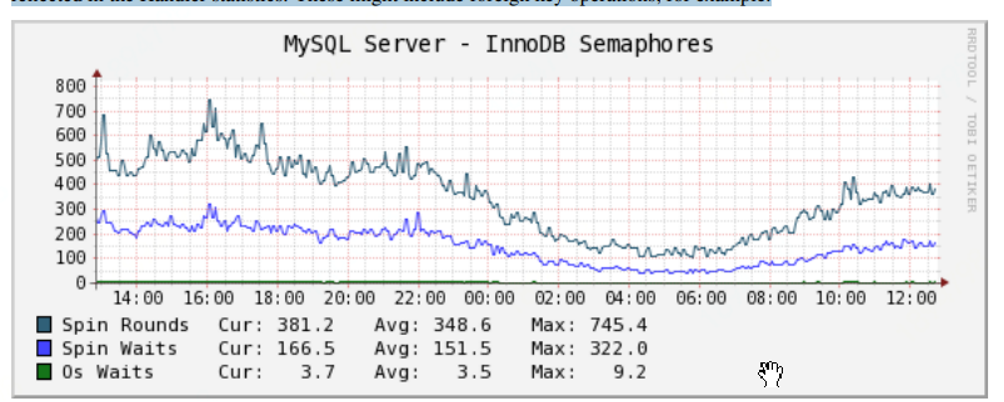Viewport: 1004px width, 402px height.
Task: Click the 200 y-axis label
Action: click(x=71, y=233)
